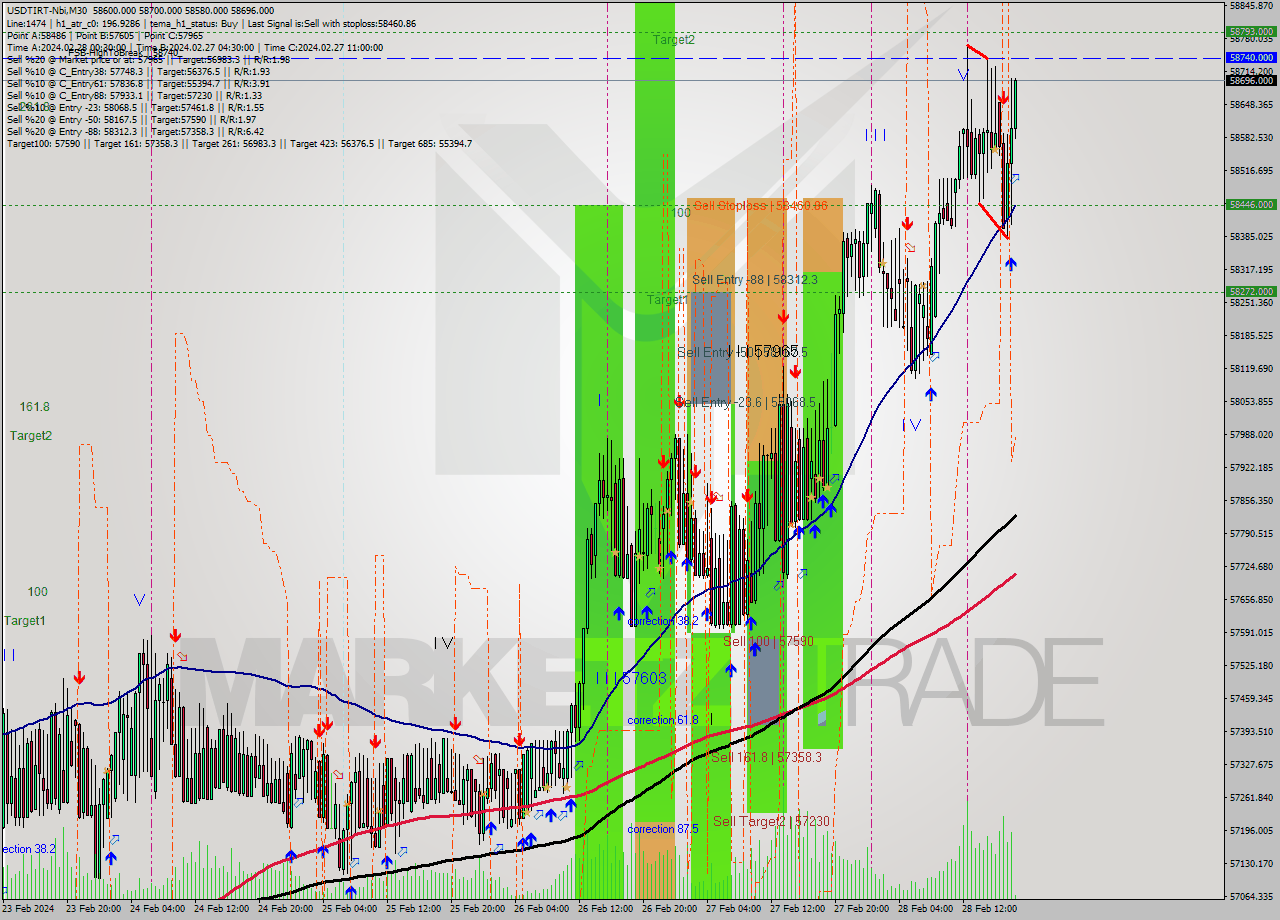Click the 'I I I | 57603' wave label

click(630, 678)
